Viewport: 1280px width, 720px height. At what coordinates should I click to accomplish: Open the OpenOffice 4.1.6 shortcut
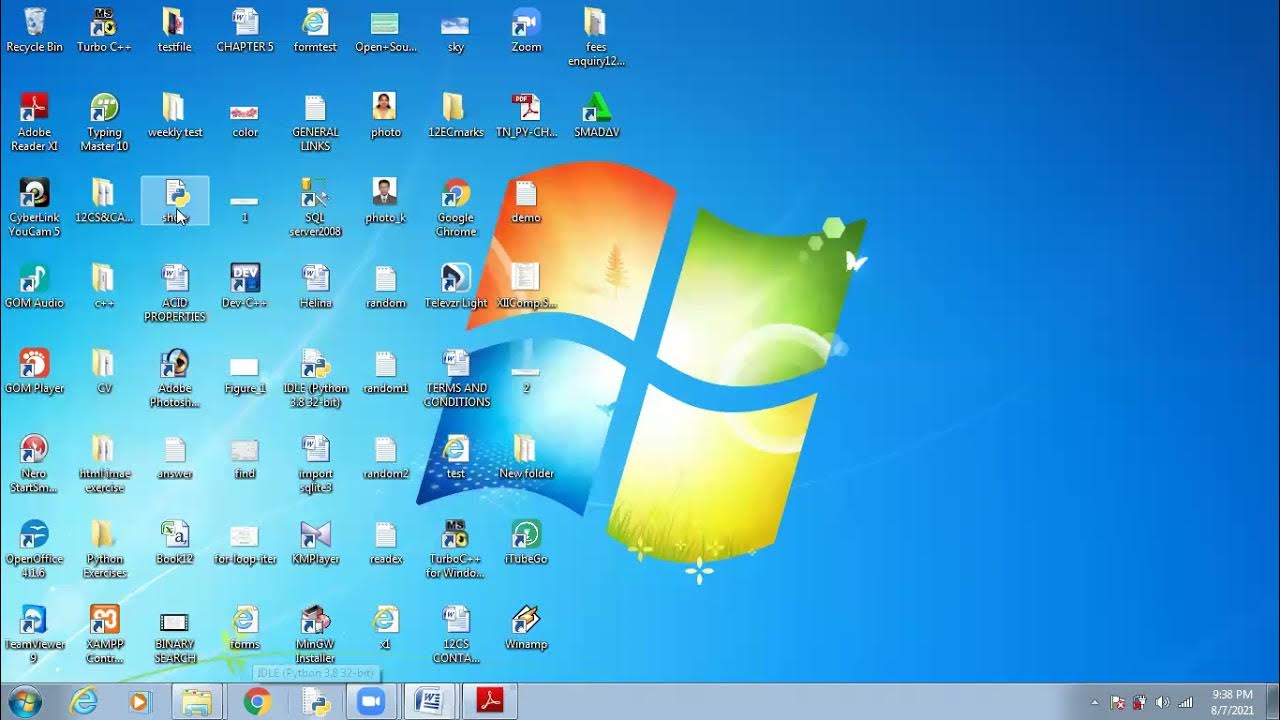pos(34,549)
